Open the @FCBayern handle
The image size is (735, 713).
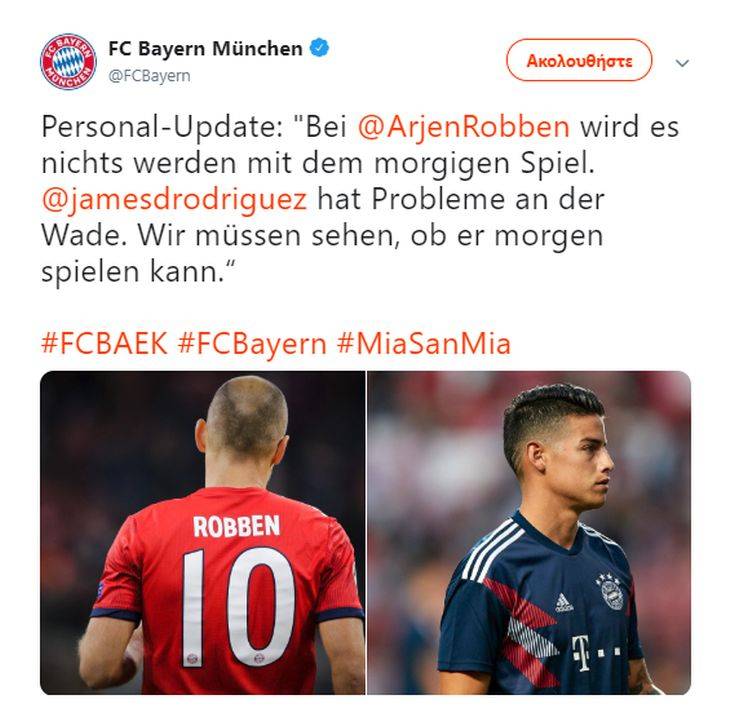click(149, 76)
